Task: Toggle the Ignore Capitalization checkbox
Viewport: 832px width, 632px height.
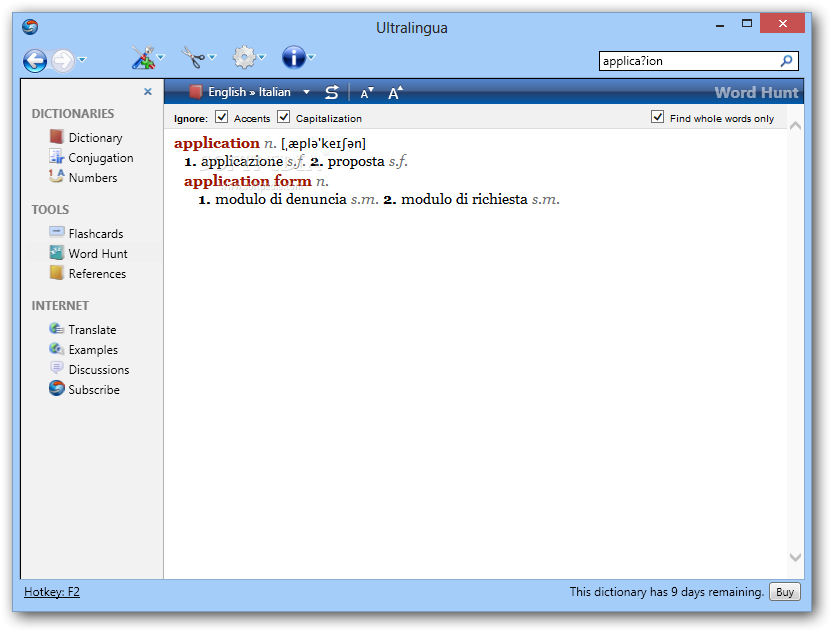Action: [x=284, y=117]
